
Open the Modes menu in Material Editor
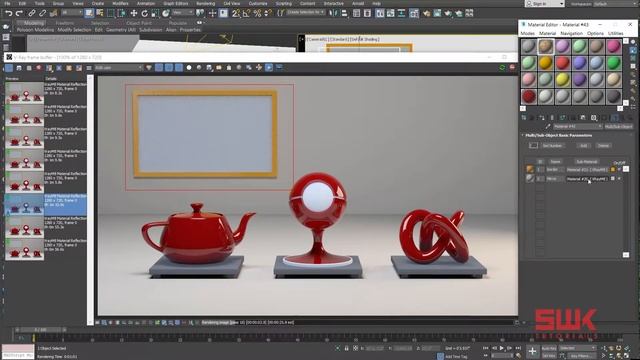[x=528, y=33]
